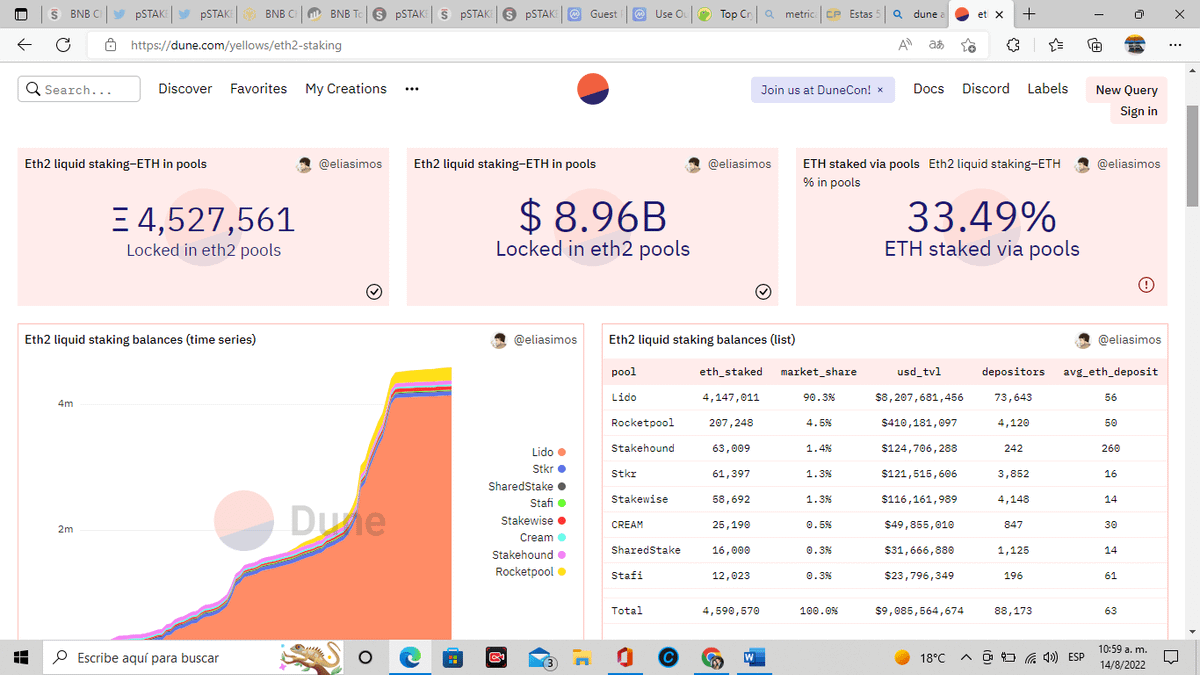Open Microsoft Word from the taskbar
The height and width of the screenshot is (675, 1200).
[754, 657]
